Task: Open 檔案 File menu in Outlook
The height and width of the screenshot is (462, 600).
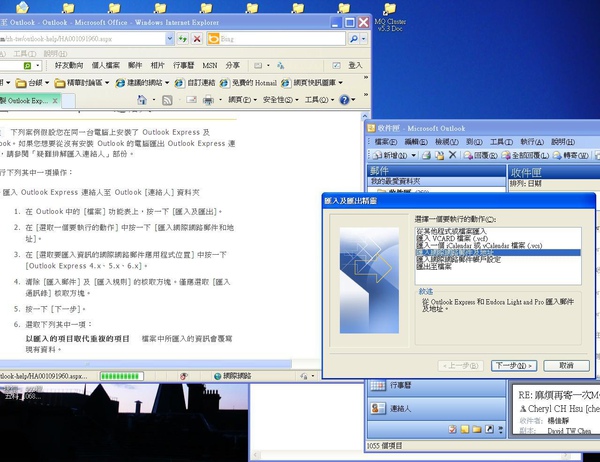Action: pyautogui.click(x=386, y=142)
